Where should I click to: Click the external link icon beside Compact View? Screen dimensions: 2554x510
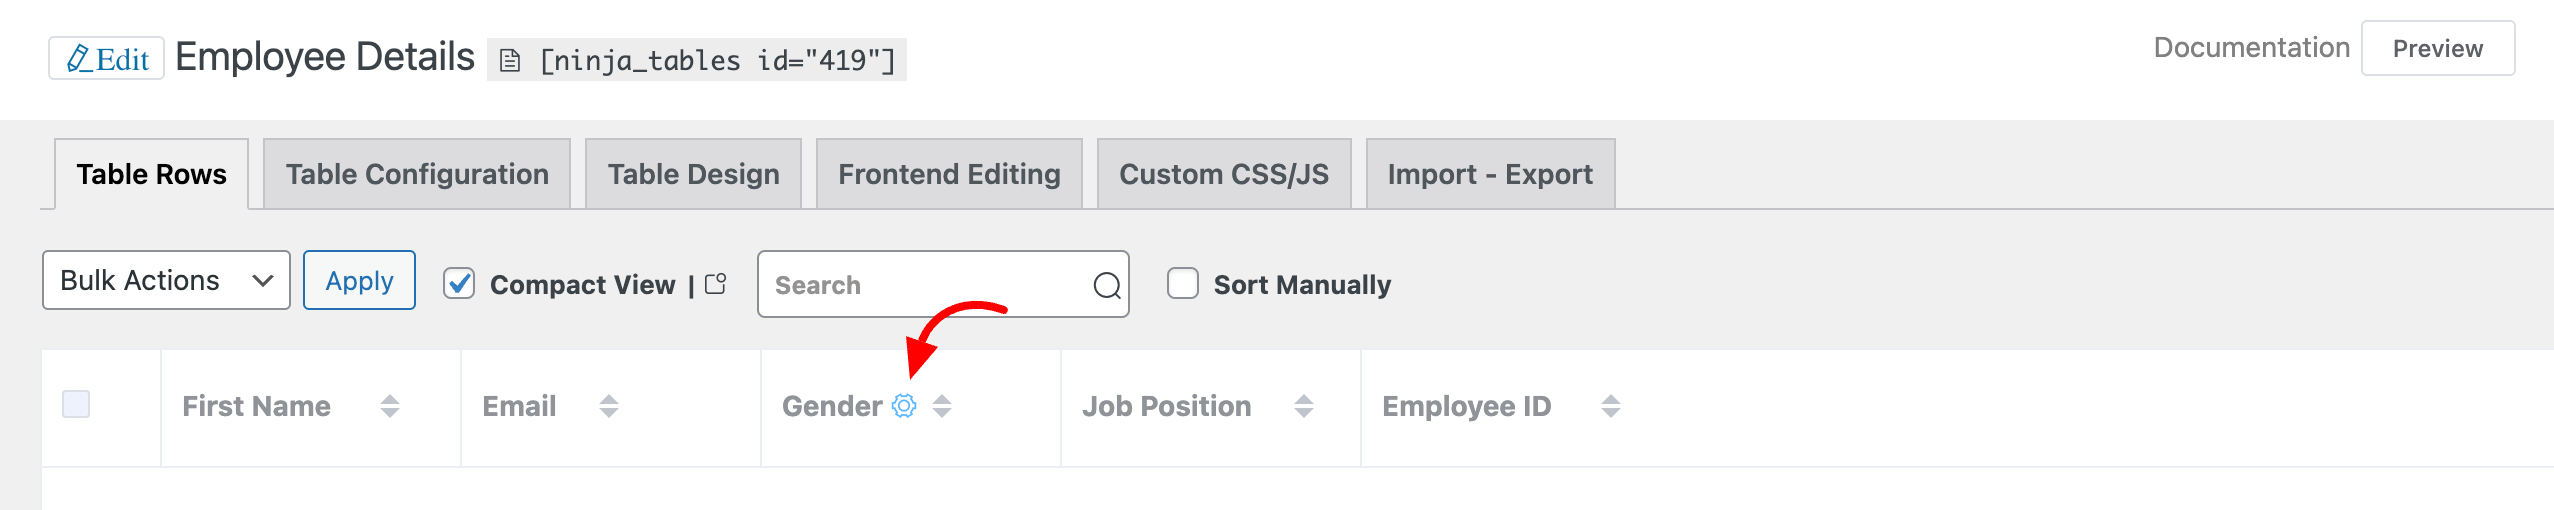(x=716, y=284)
